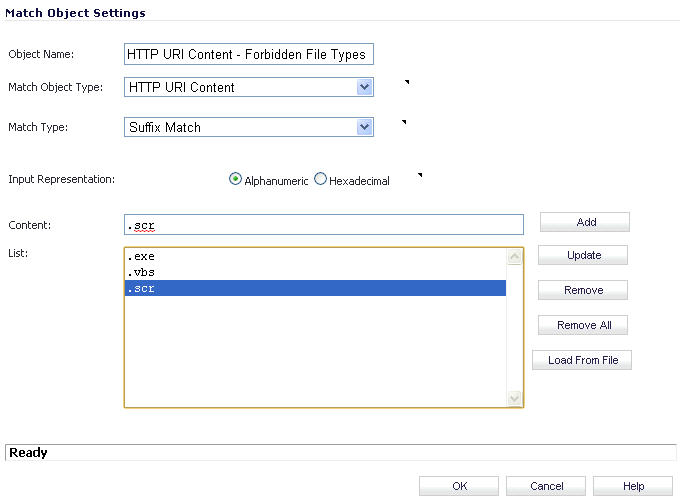Focus the Content input field
The image size is (680, 501).
pyautogui.click(x=324, y=225)
